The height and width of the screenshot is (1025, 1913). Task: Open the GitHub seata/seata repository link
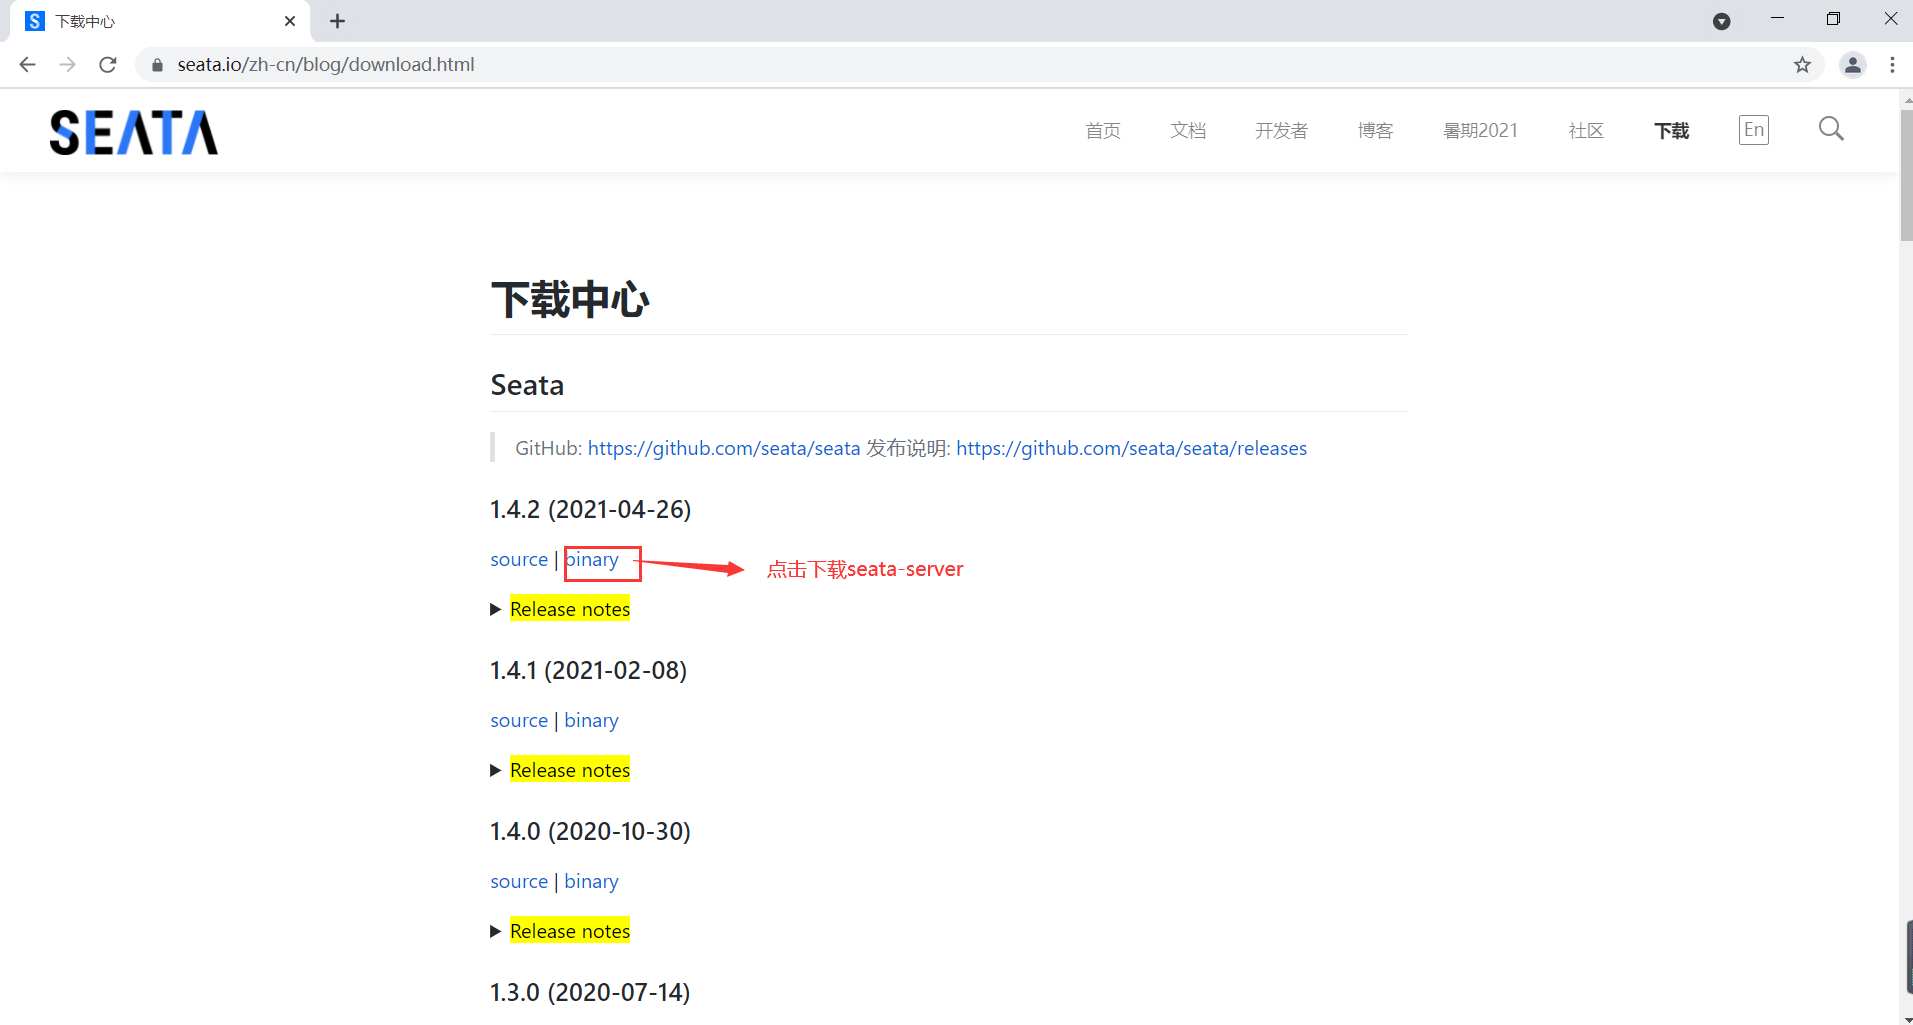tap(723, 448)
